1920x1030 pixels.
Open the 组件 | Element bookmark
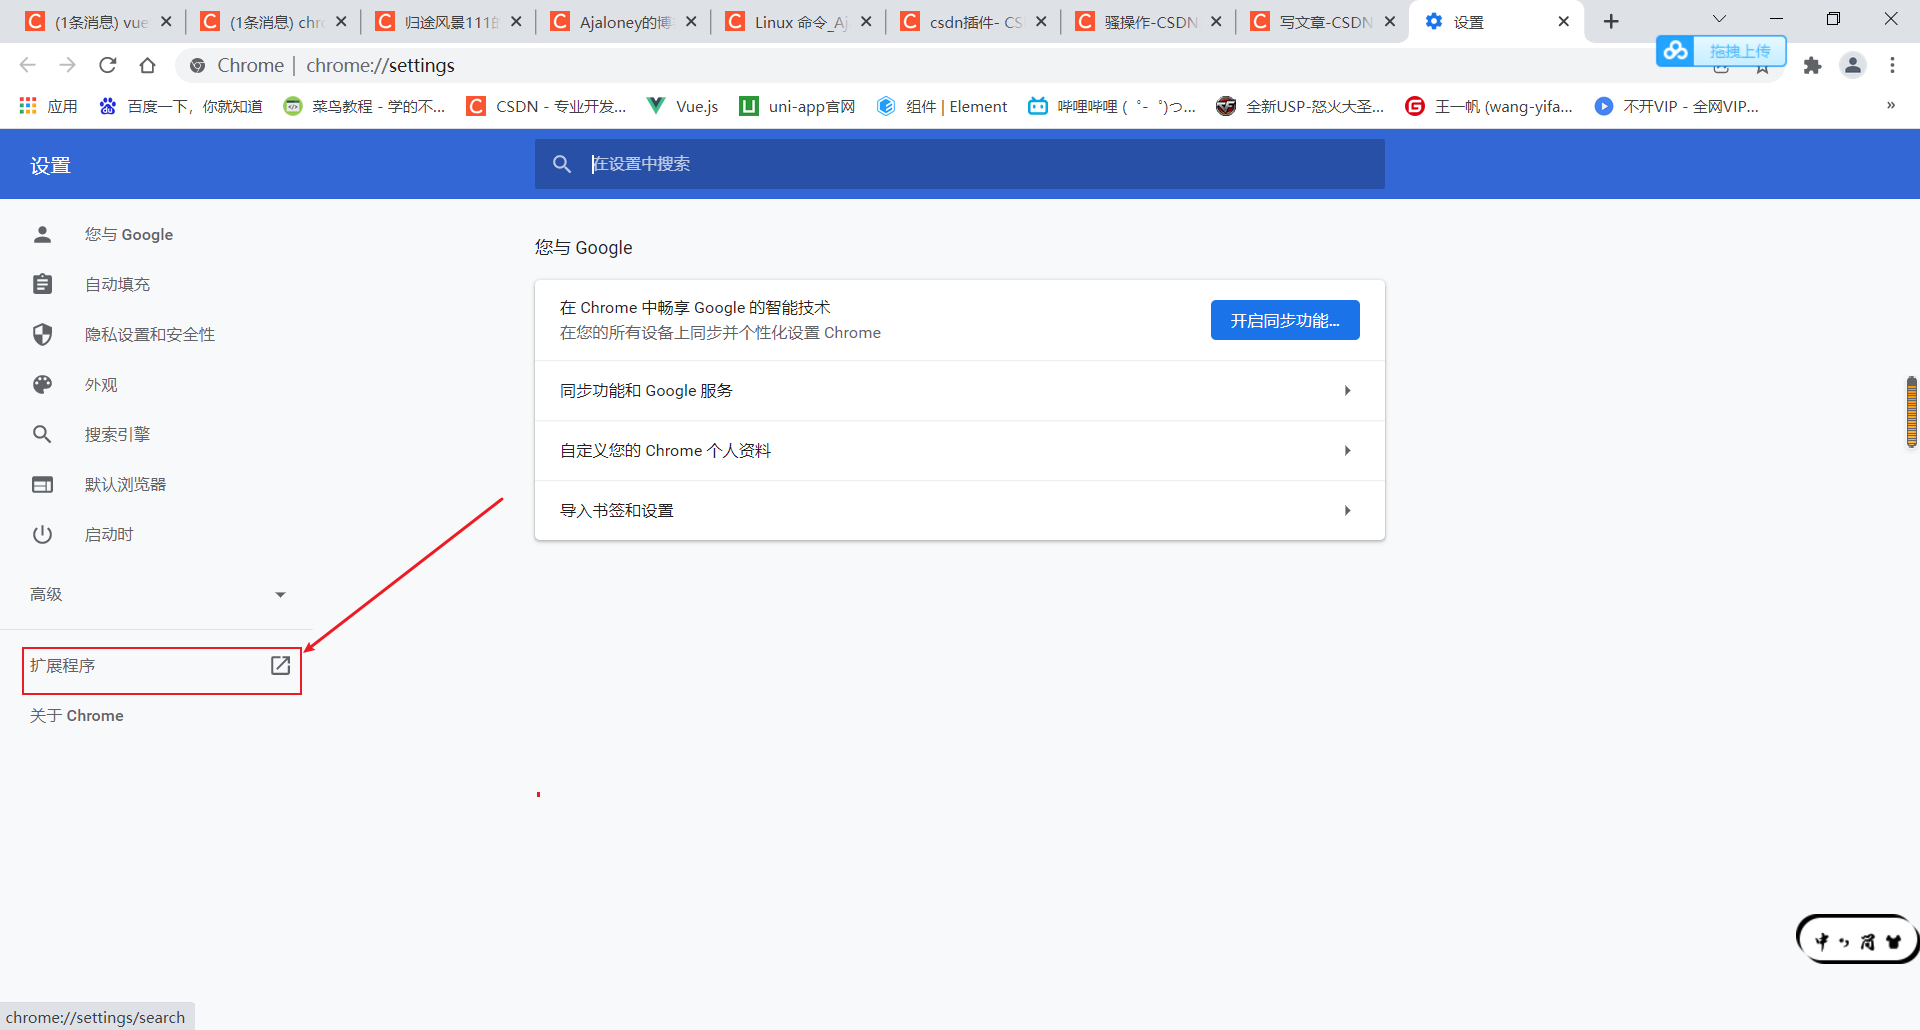coord(941,106)
